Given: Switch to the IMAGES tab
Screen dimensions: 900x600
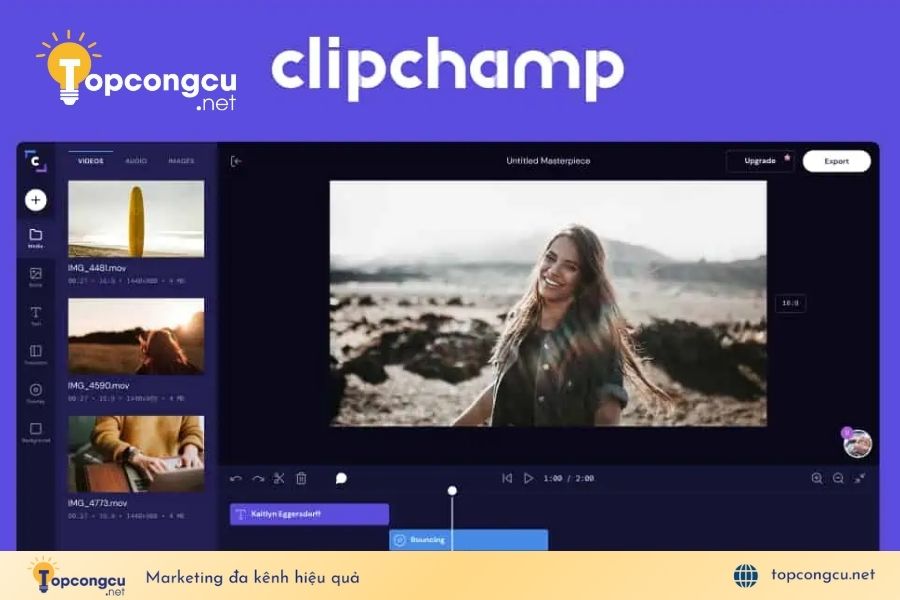Looking at the screenshot, I should tap(181, 161).
